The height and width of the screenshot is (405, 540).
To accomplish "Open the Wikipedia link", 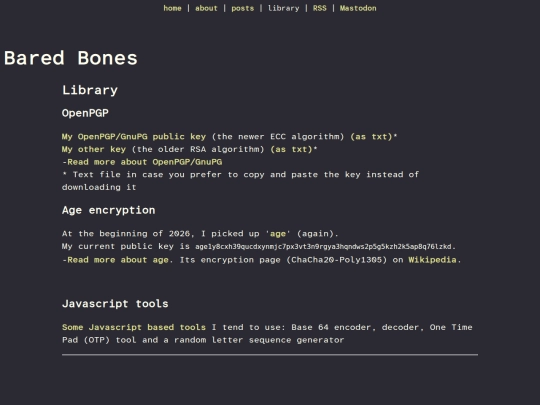I will (432, 260).
